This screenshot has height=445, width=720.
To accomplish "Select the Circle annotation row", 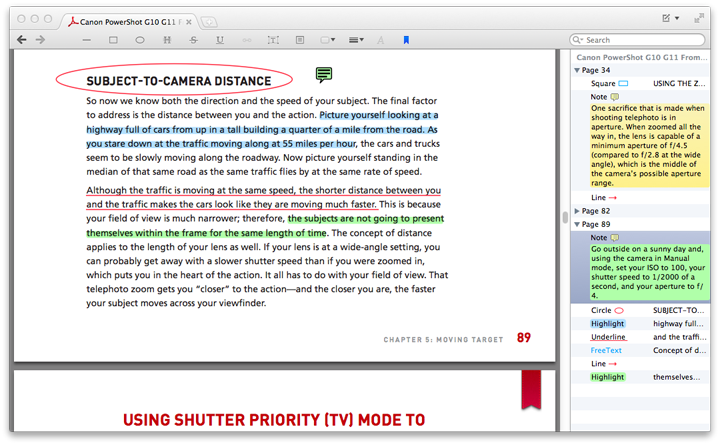I will (641, 310).
